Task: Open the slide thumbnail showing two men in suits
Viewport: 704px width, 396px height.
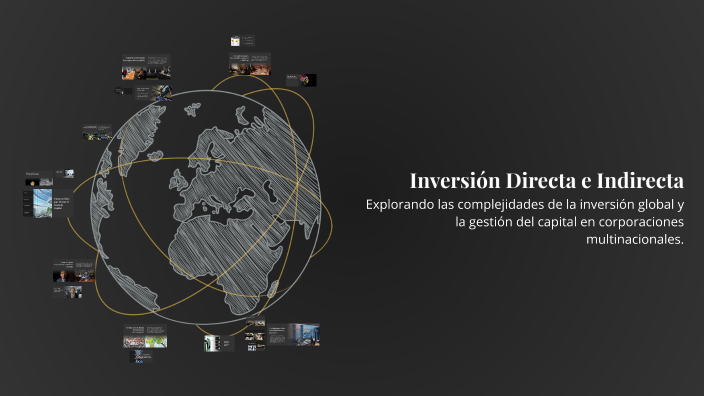Action: (74, 271)
